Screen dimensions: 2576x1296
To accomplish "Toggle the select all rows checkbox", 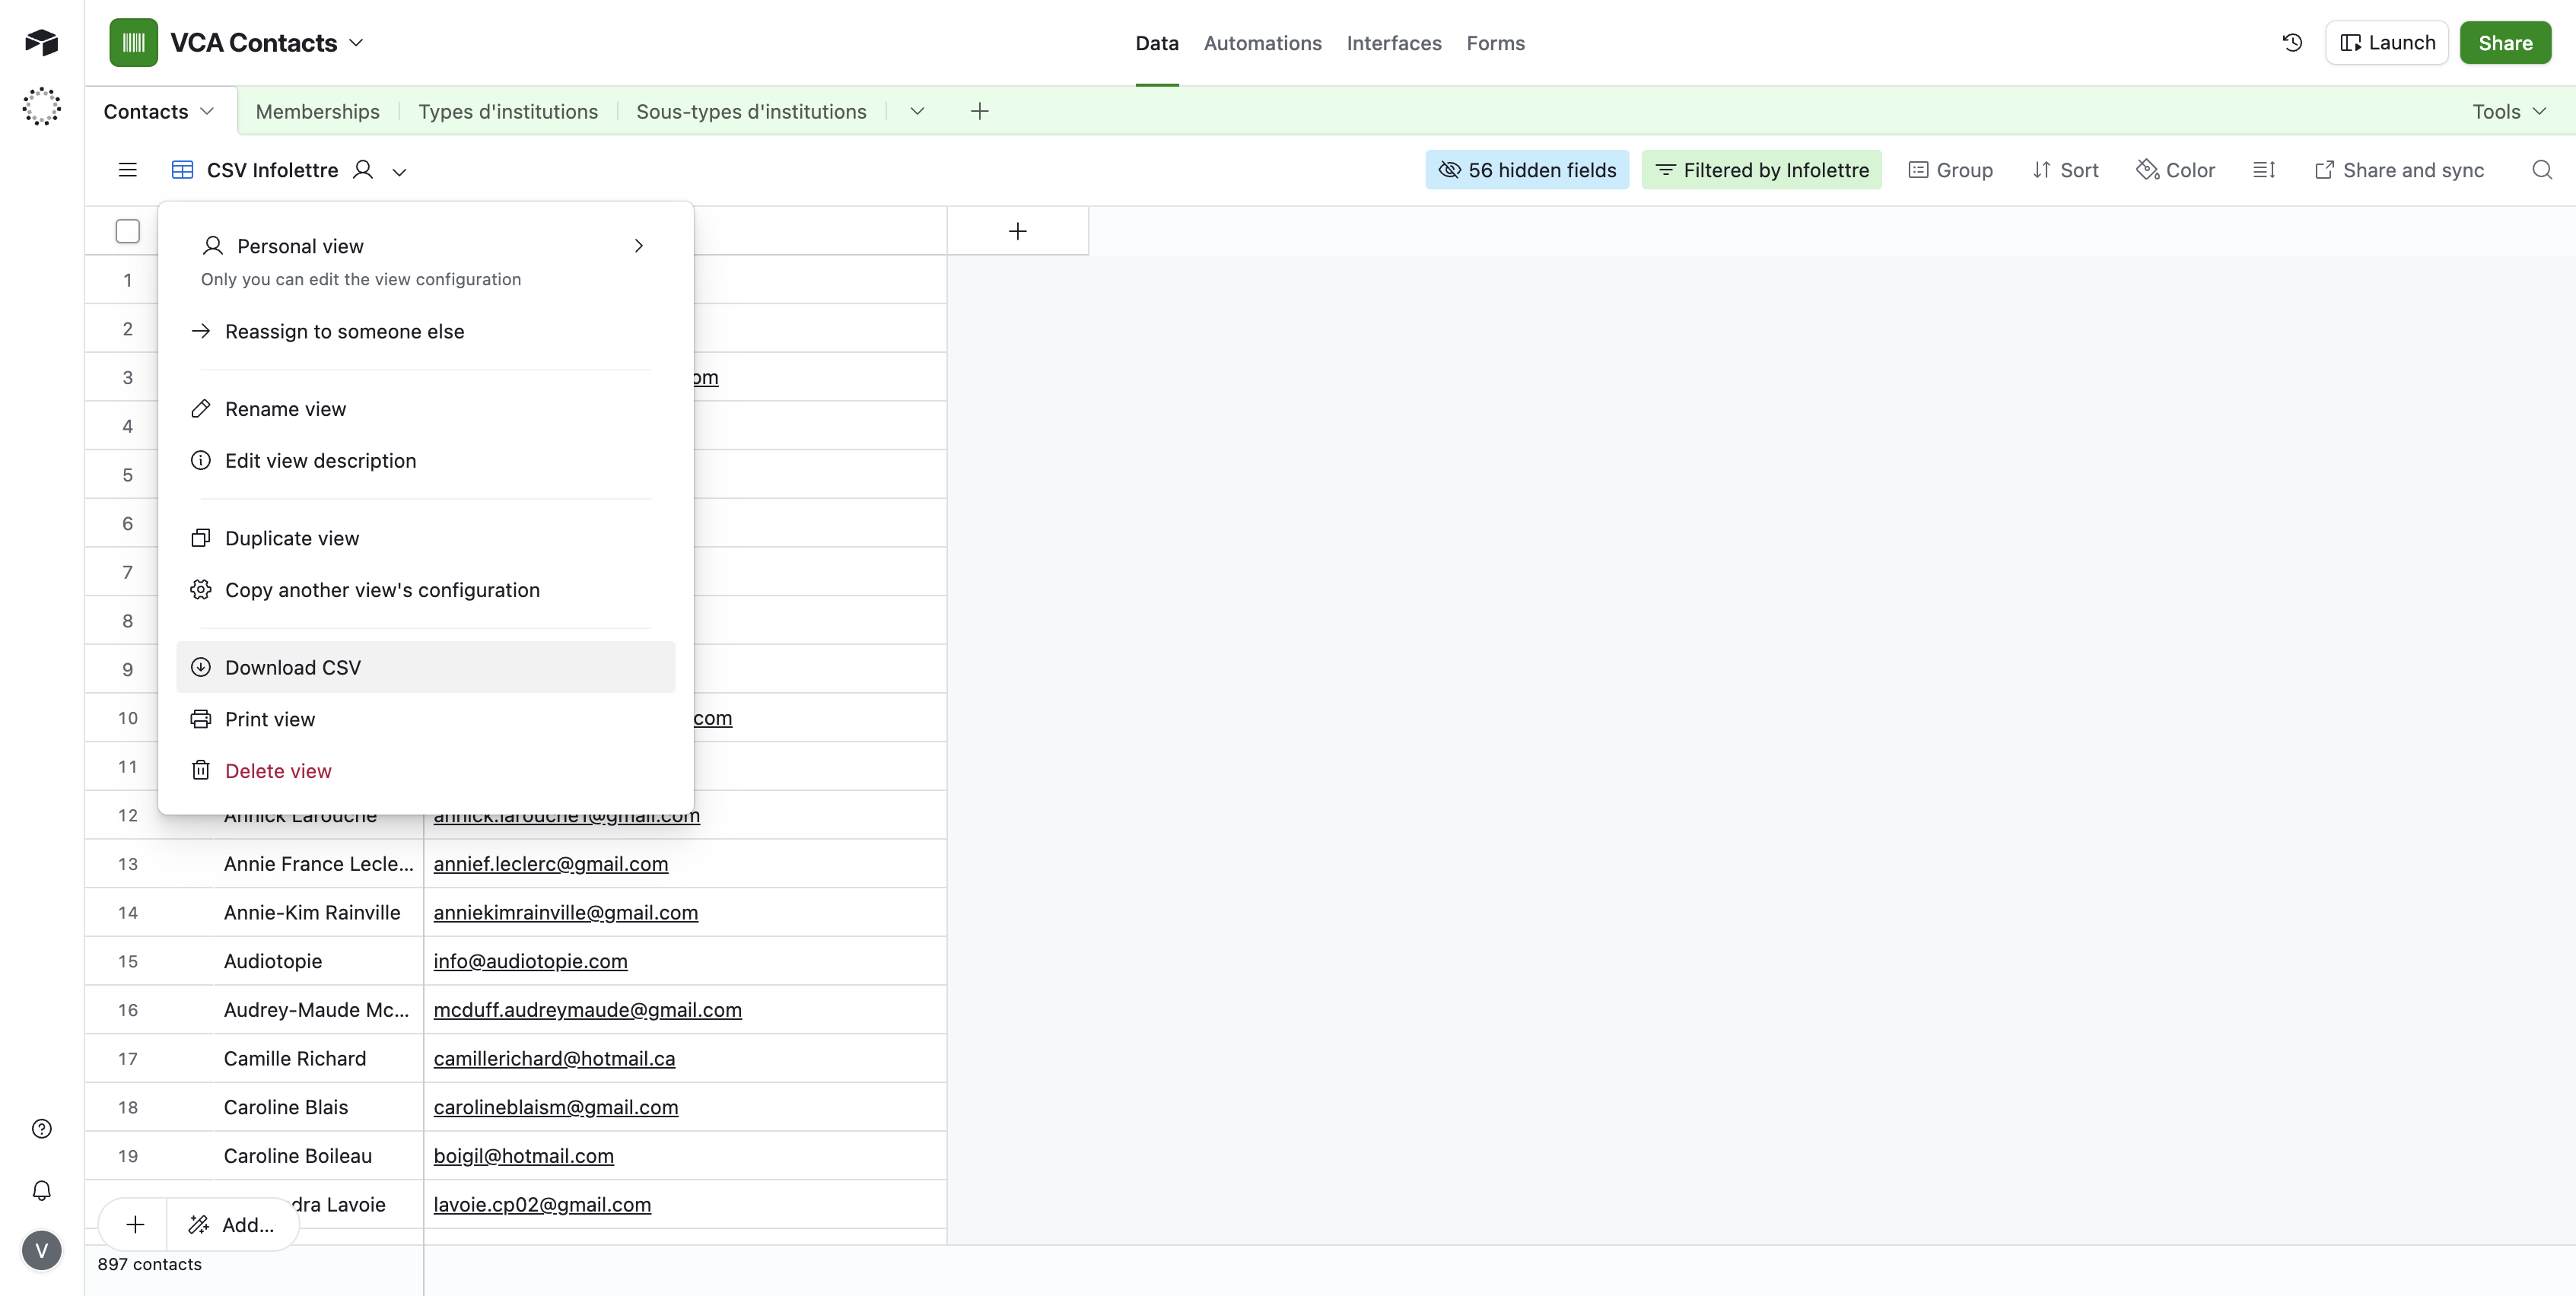I will (127, 231).
